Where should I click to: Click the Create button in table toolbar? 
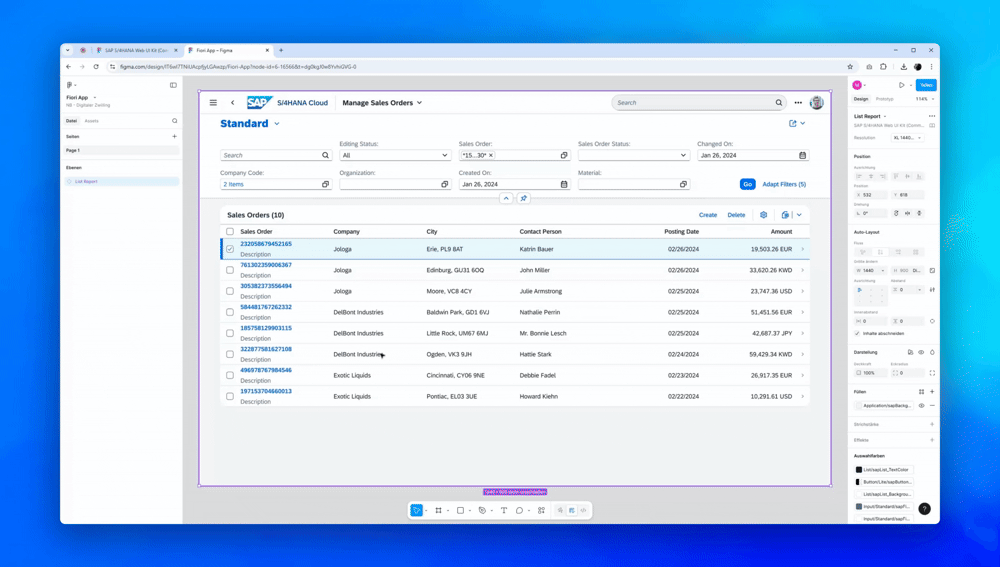click(708, 215)
